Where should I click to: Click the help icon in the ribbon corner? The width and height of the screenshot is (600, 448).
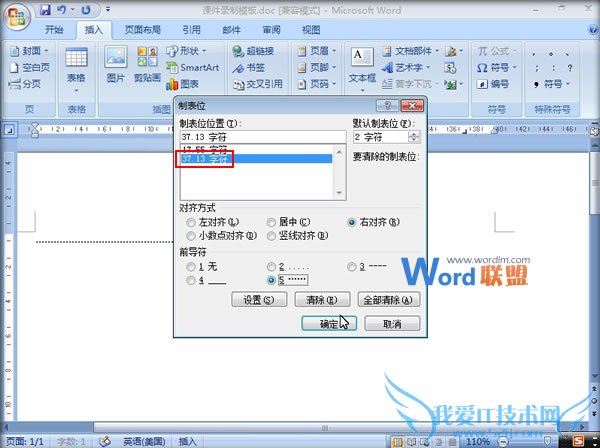pyautogui.click(x=594, y=30)
